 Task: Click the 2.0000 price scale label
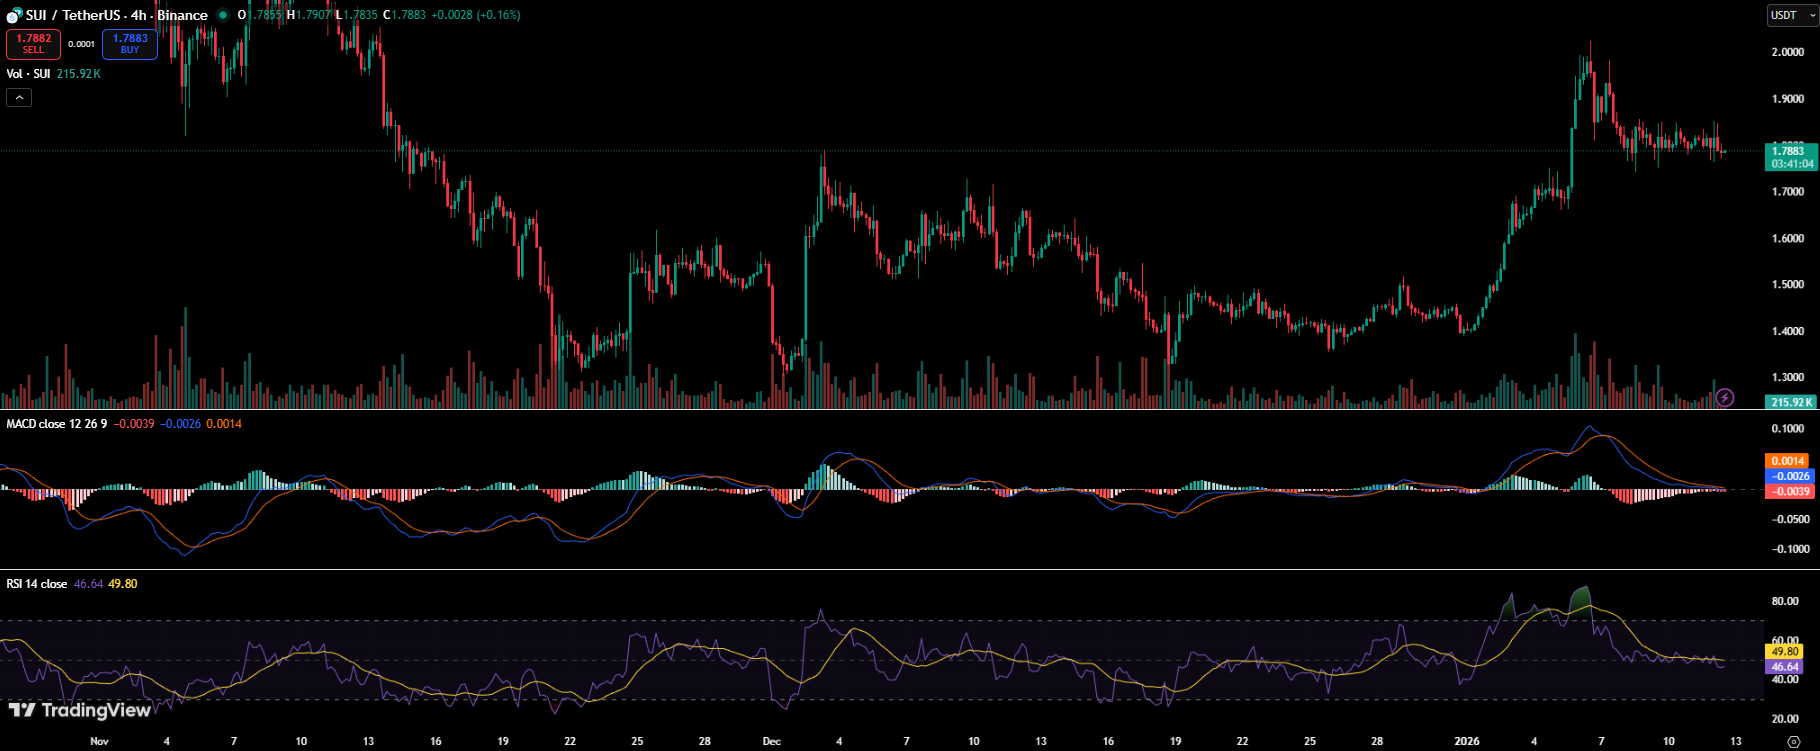tap(1788, 52)
